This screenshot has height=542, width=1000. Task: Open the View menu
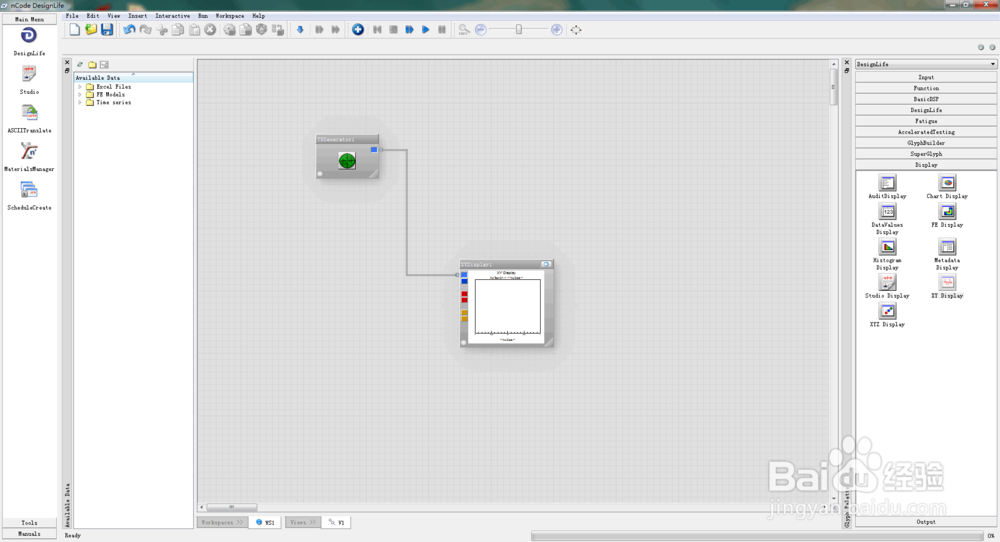click(x=114, y=15)
